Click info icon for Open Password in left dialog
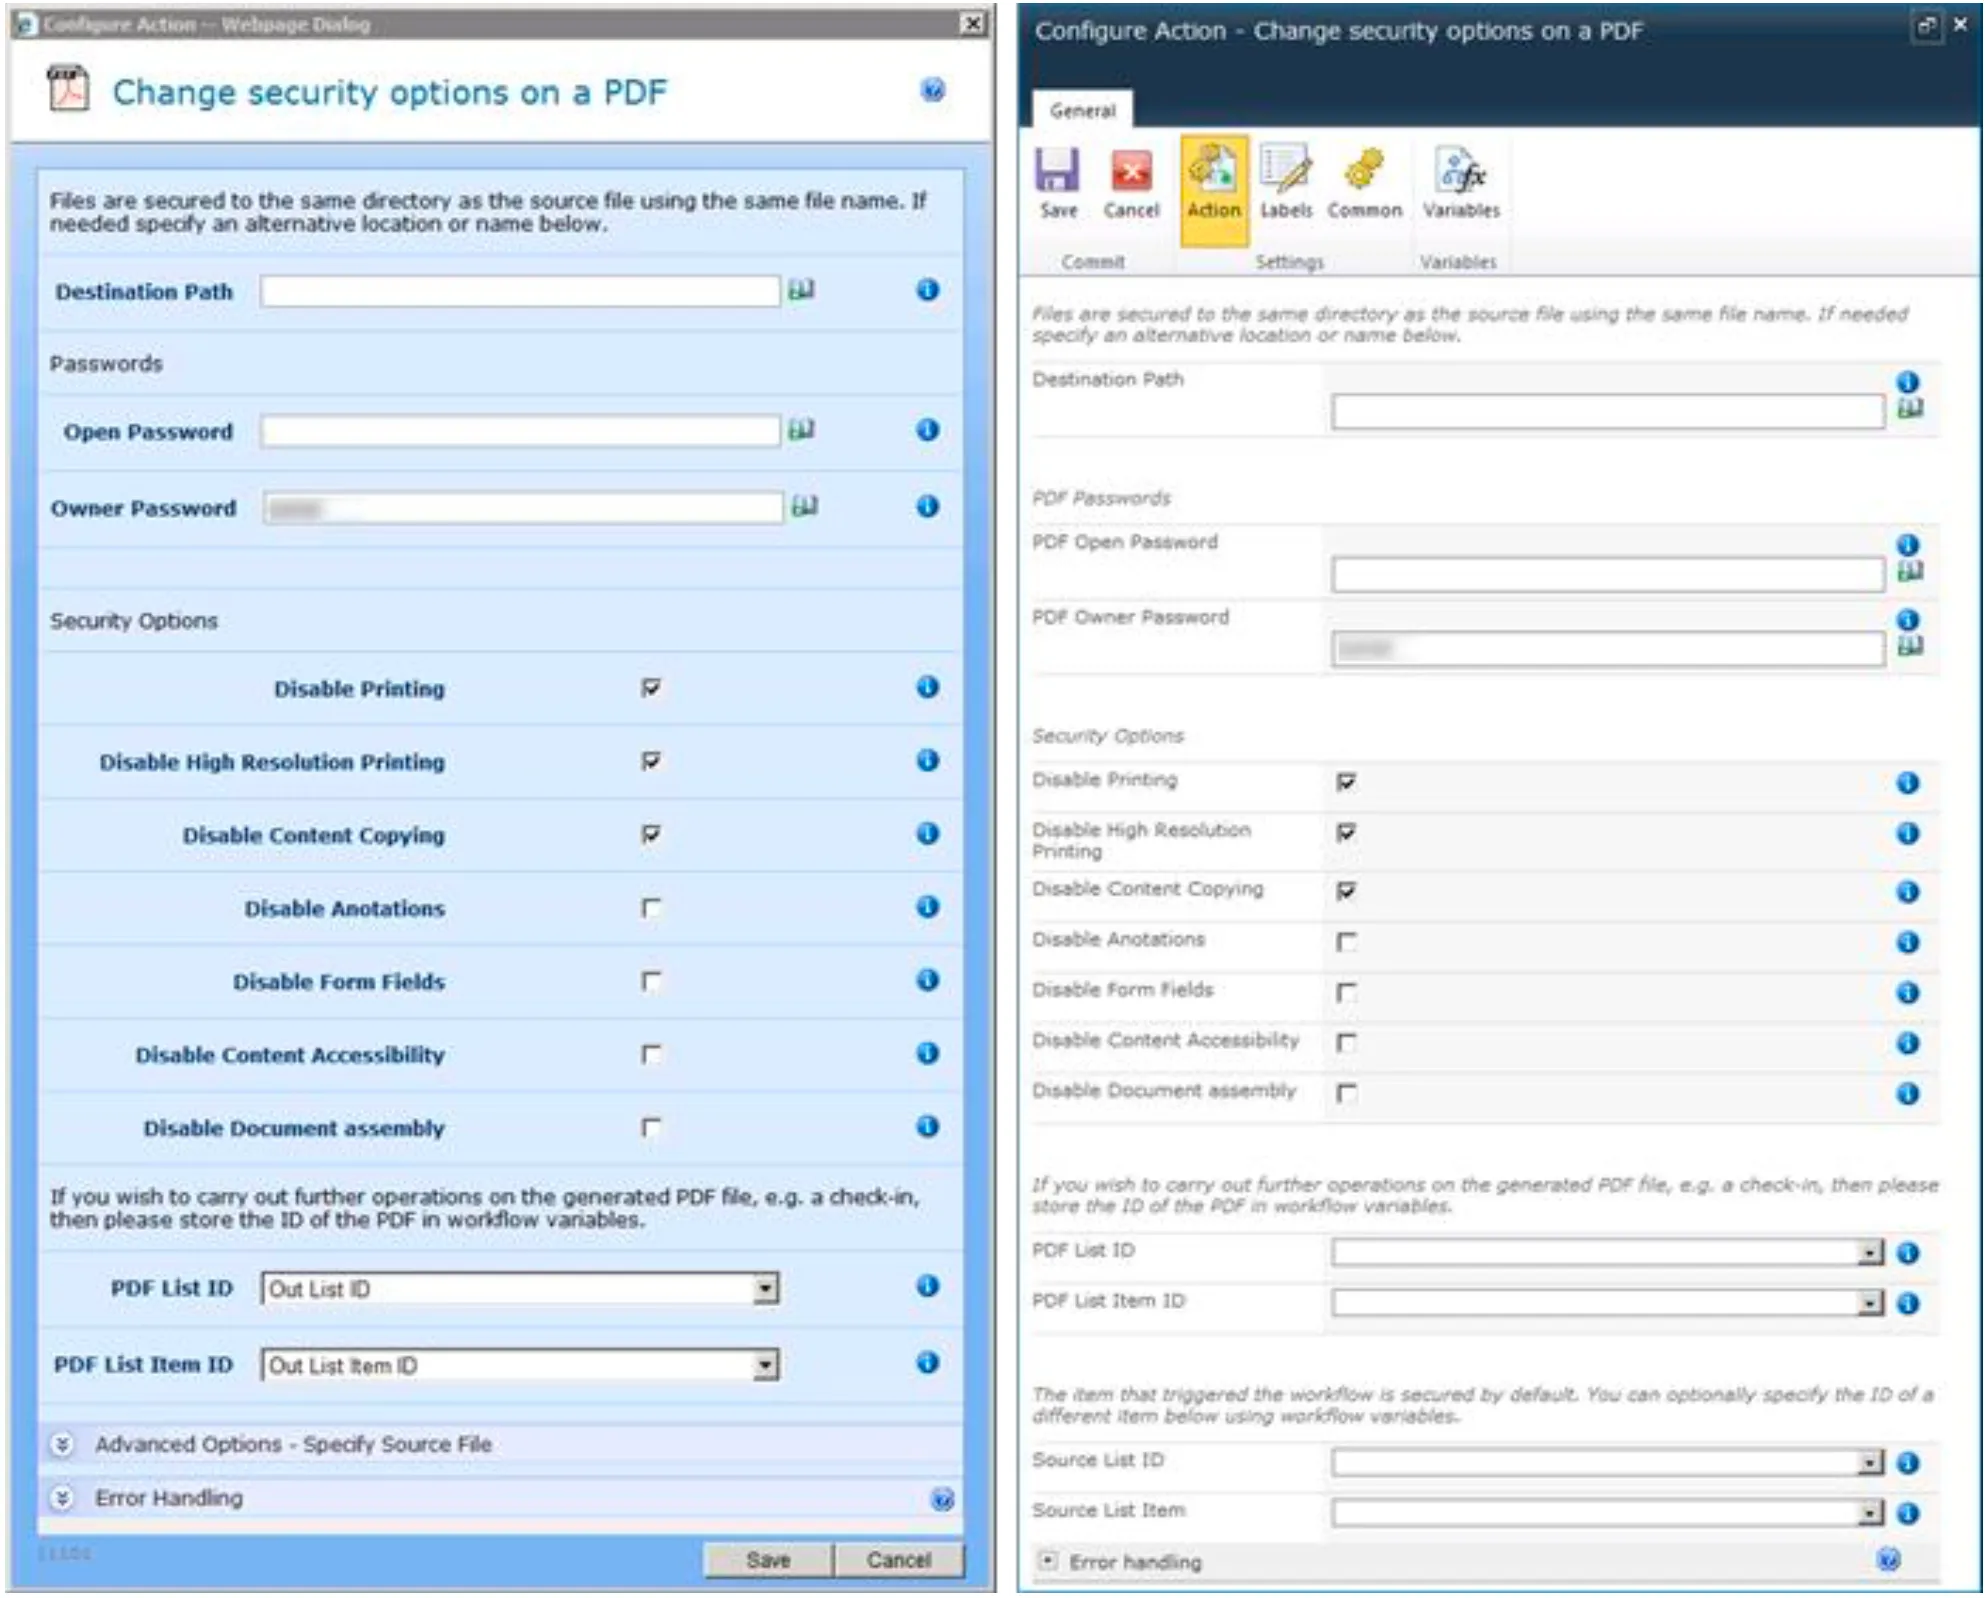 click(x=928, y=430)
